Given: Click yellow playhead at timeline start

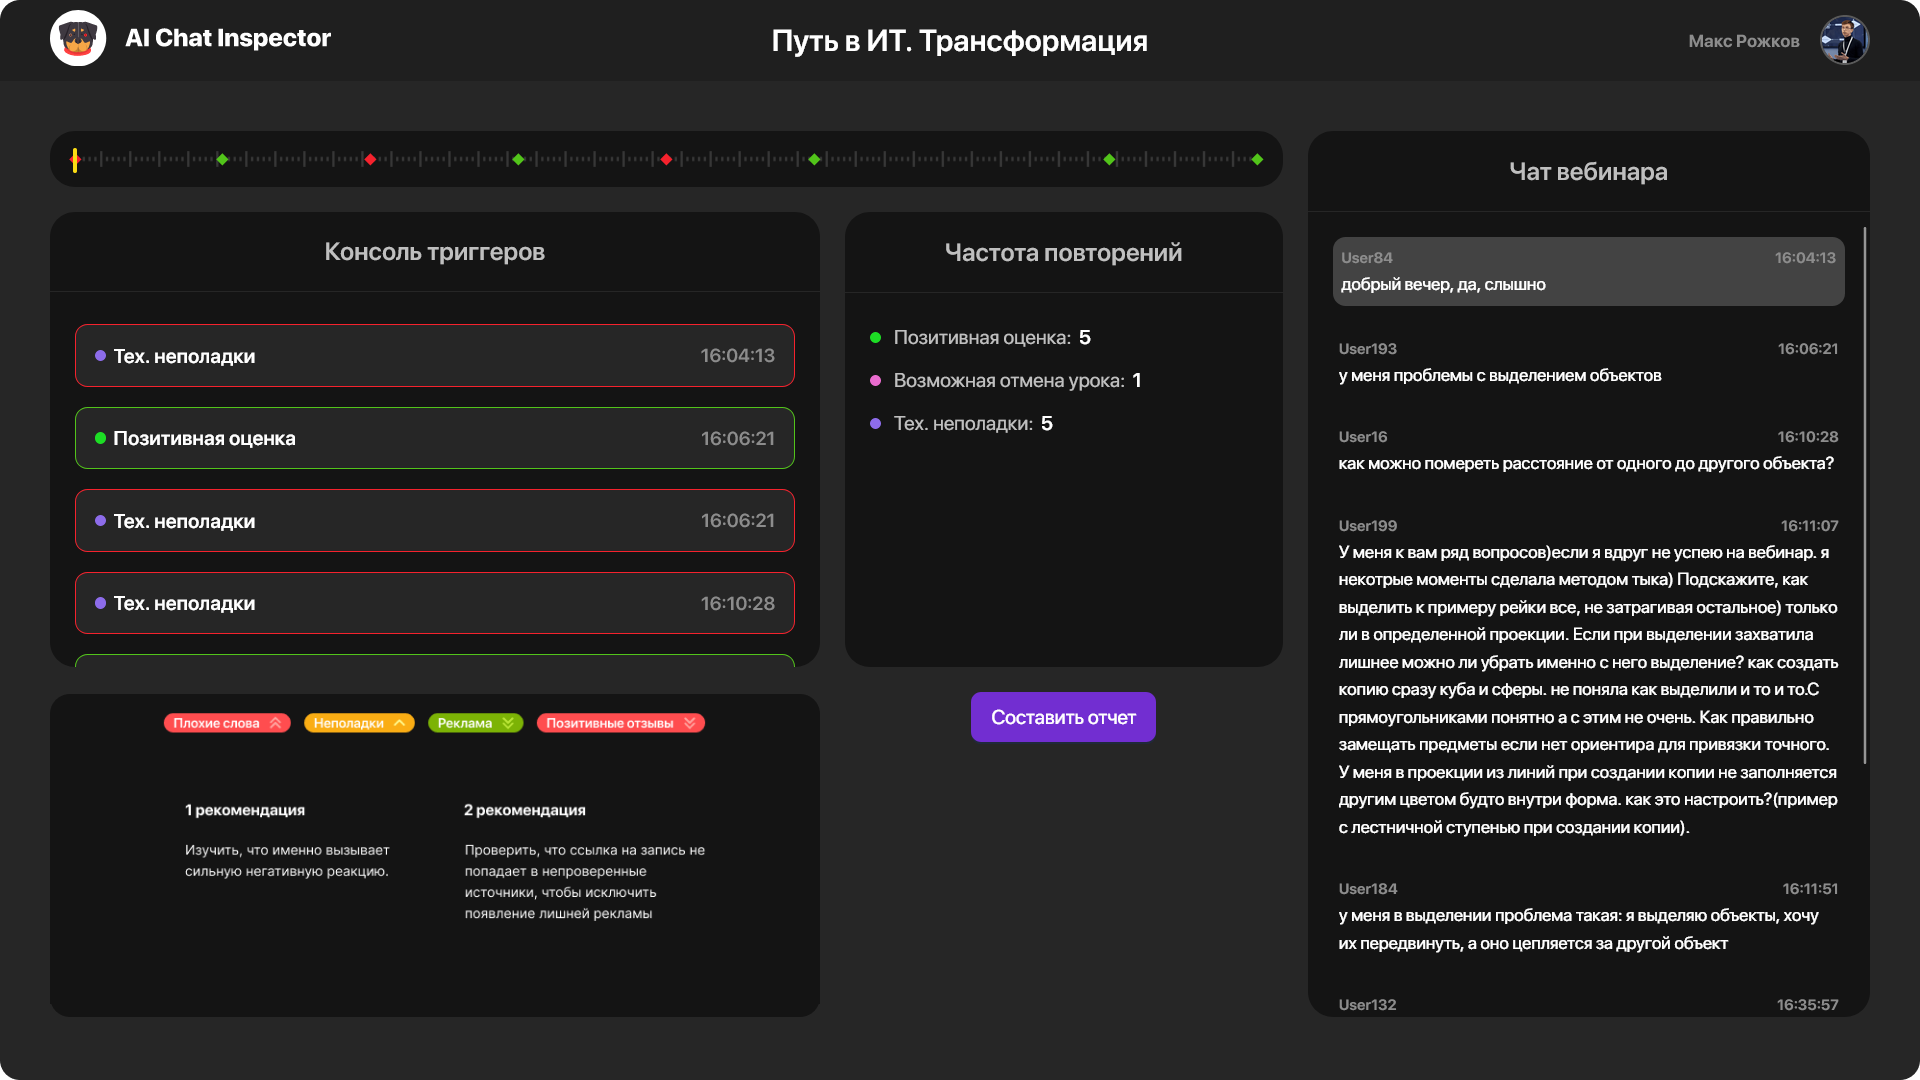Looking at the screenshot, I should point(75,160).
